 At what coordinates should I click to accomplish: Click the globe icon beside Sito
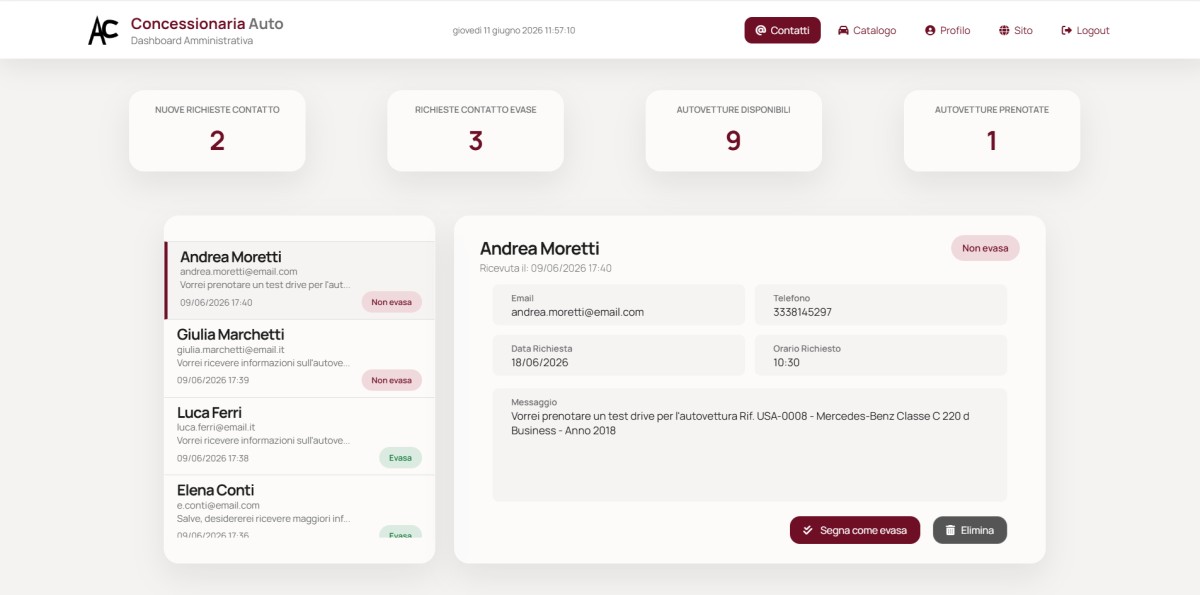click(1004, 30)
